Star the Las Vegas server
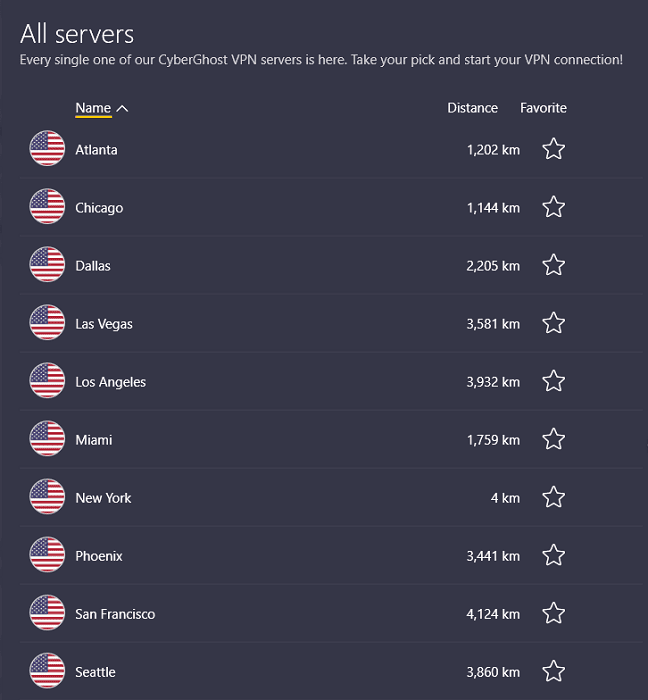This screenshot has height=700, width=648. [x=553, y=323]
